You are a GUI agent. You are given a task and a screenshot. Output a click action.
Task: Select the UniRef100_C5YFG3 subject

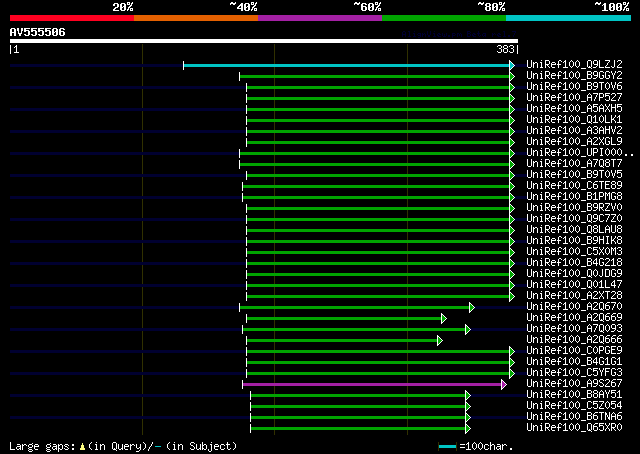click(574, 373)
